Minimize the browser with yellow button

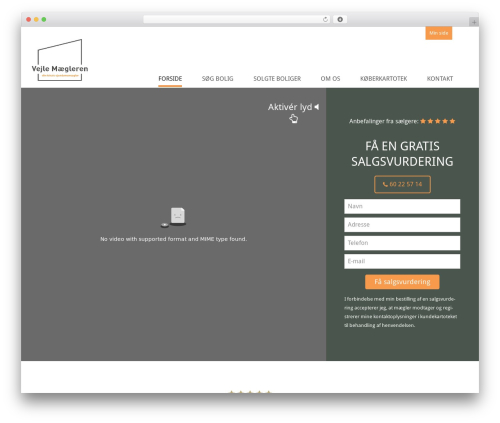36,19
